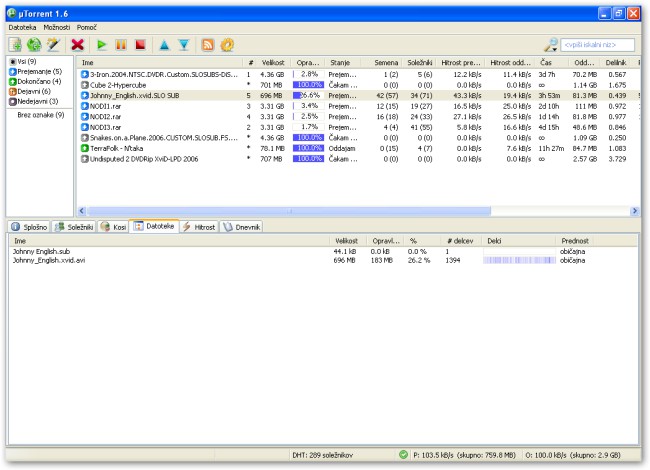This screenshot has width=650, height=470.
Task: Sort torrents by Velikost column header
Action: (x=273, y=63)
